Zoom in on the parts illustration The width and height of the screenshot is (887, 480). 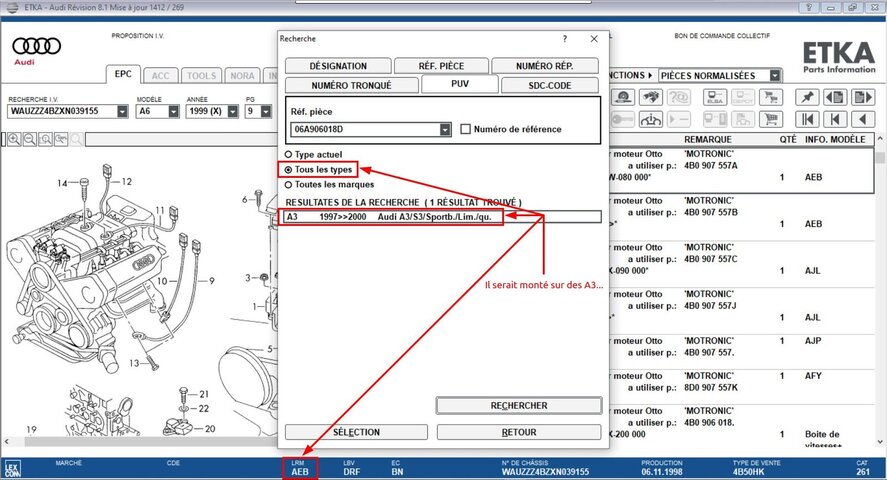14,139
